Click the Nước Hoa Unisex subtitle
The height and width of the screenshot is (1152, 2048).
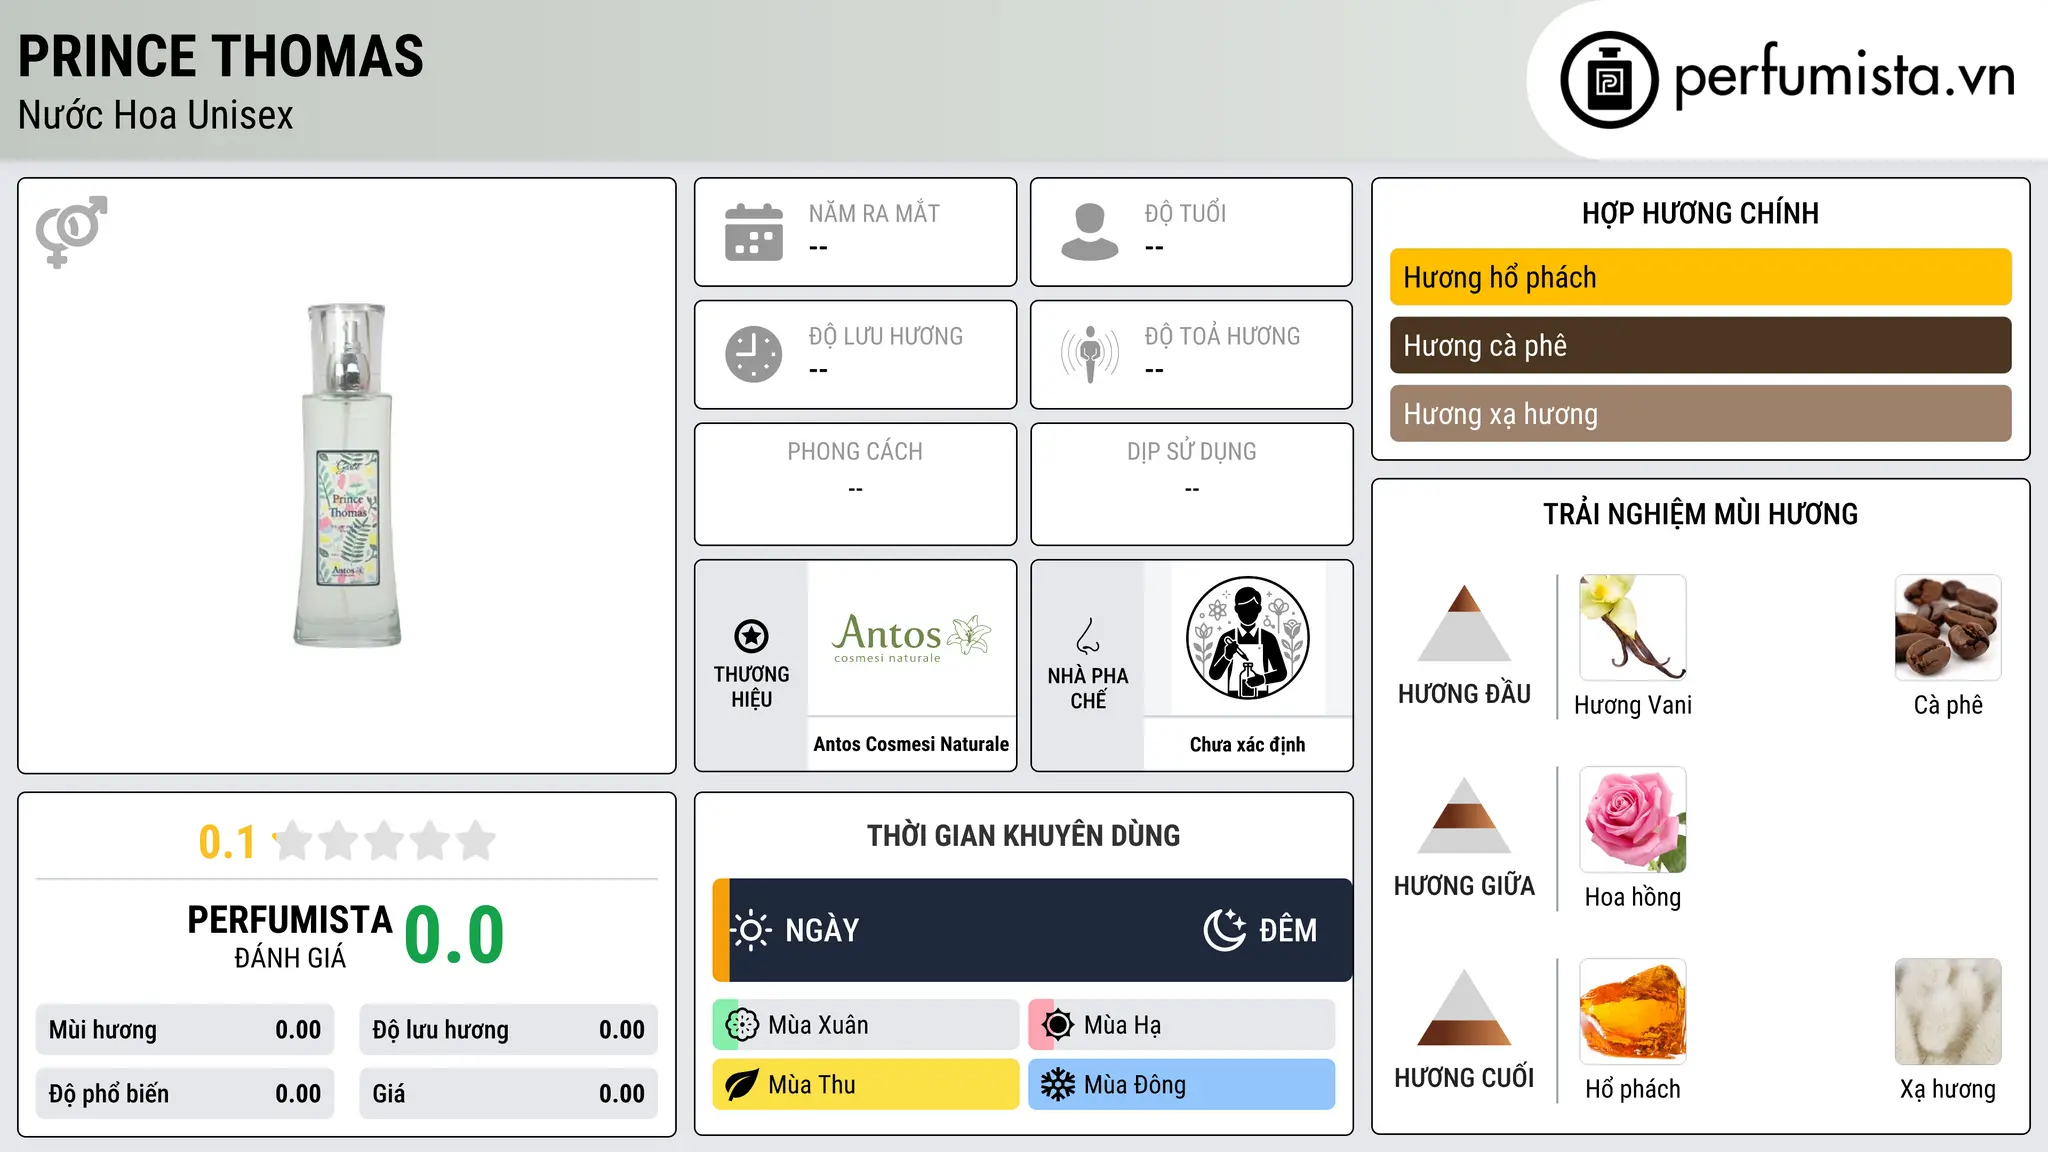click(156, 116)
